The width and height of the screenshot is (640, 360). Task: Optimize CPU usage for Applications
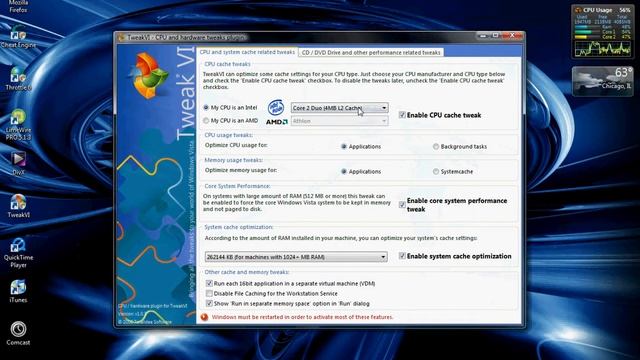coord(344,147)
